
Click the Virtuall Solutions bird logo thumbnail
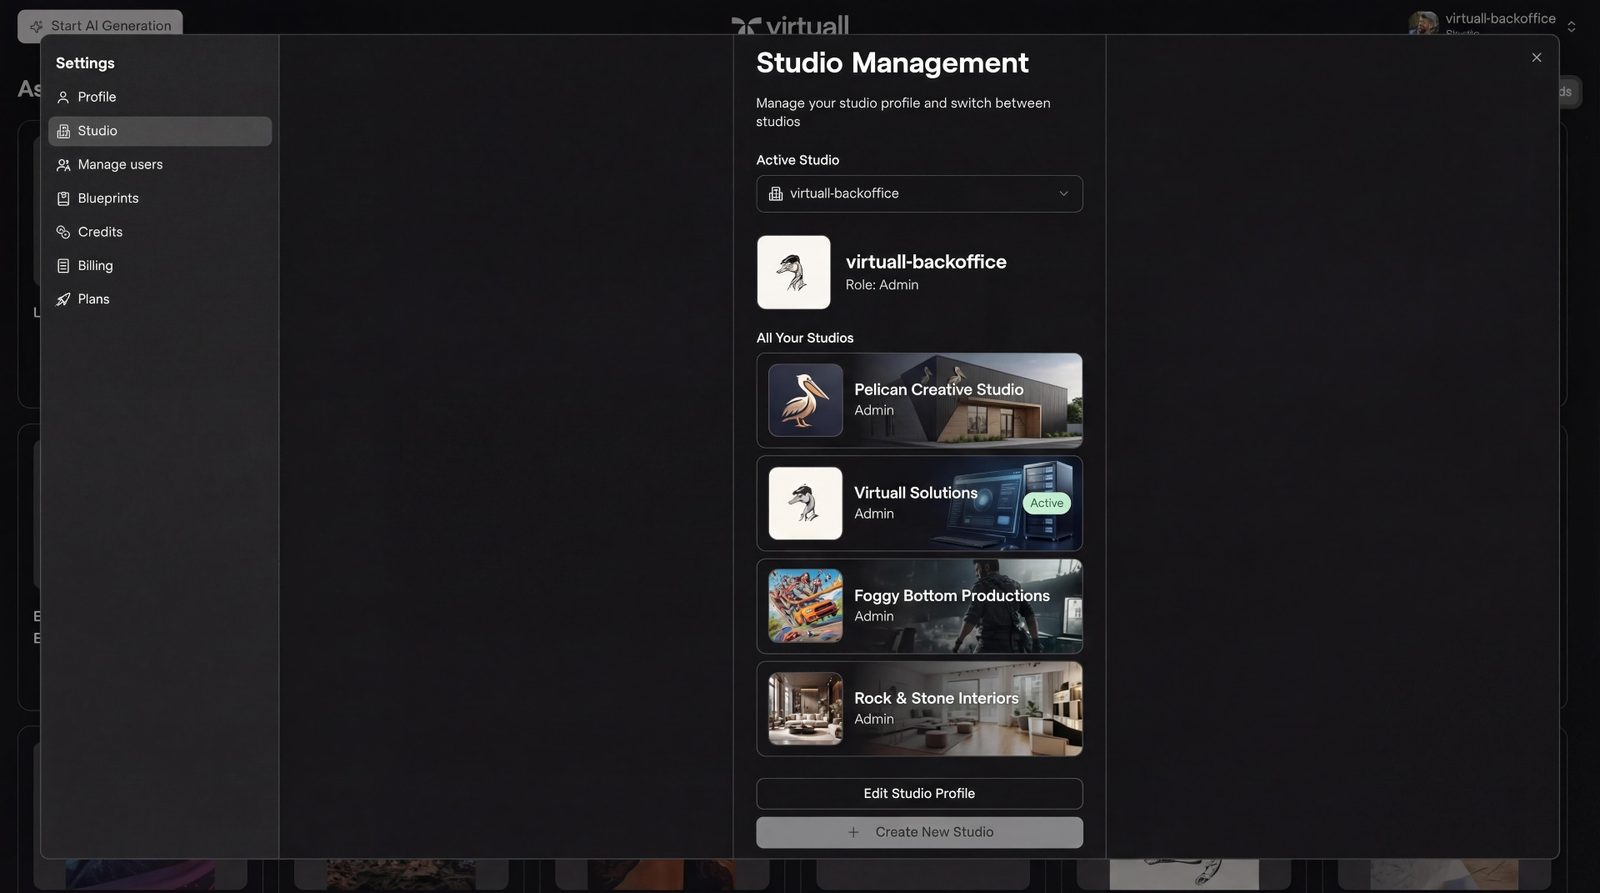point(805,503)
